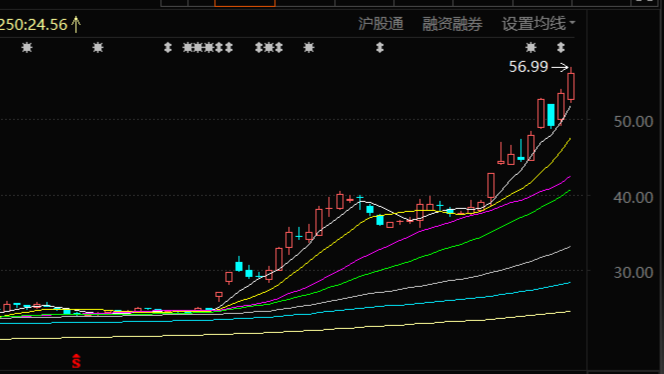This screenshot has height=374, width=664.
Task: Click the 30.00 price axis label
Action: (633, 272)
